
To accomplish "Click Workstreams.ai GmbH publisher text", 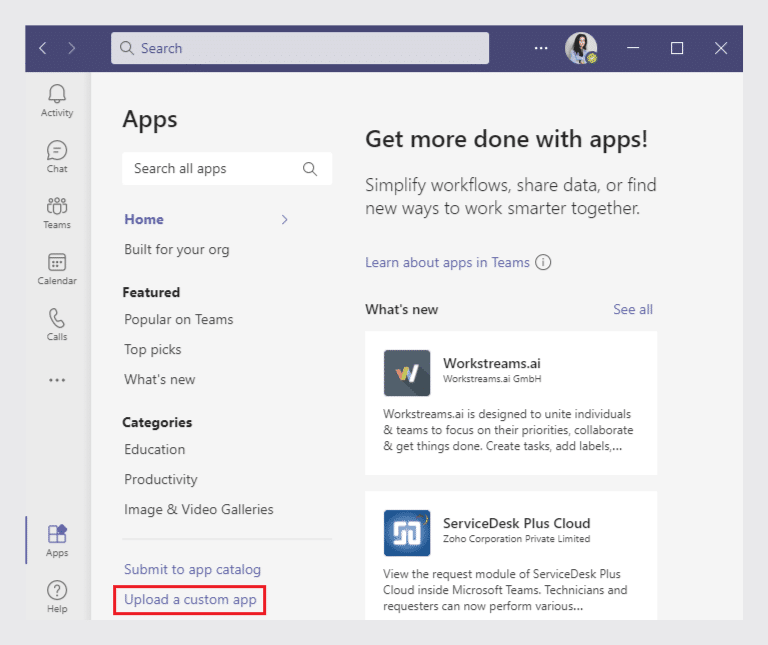I will (x=492, y=379).
